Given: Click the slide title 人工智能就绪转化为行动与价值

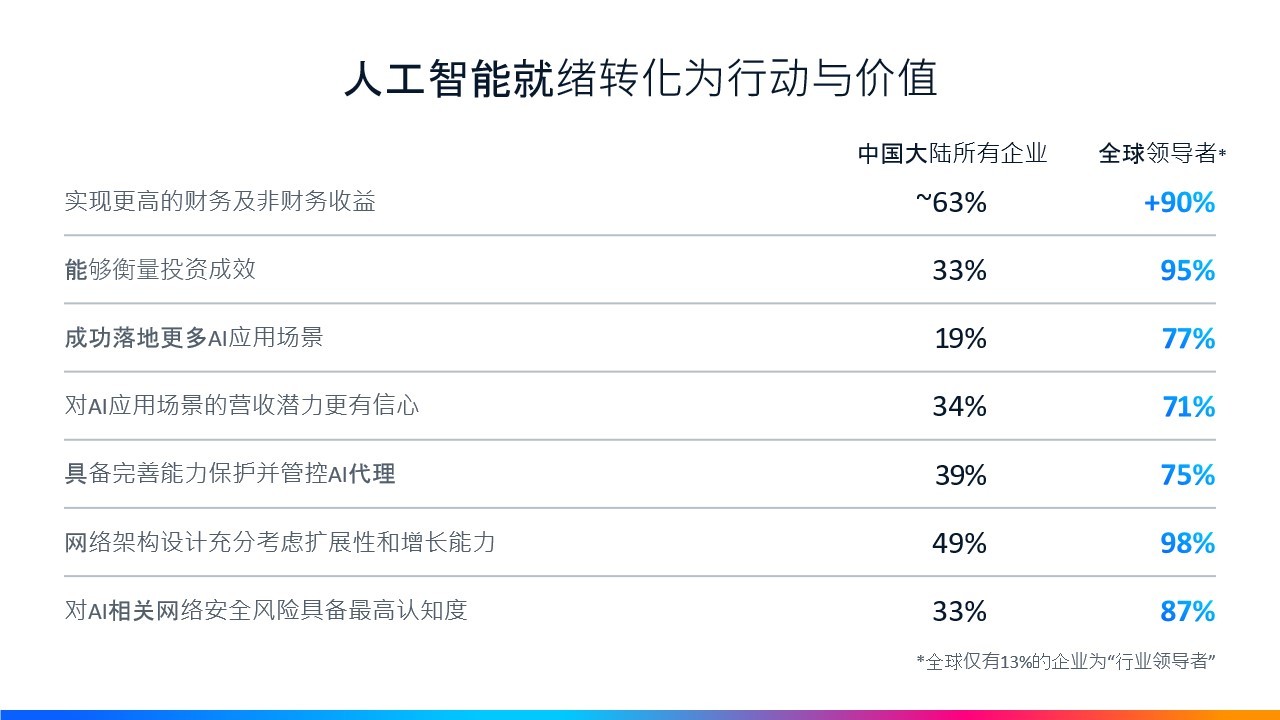Looking at the screenshot, I should [640, 79].
